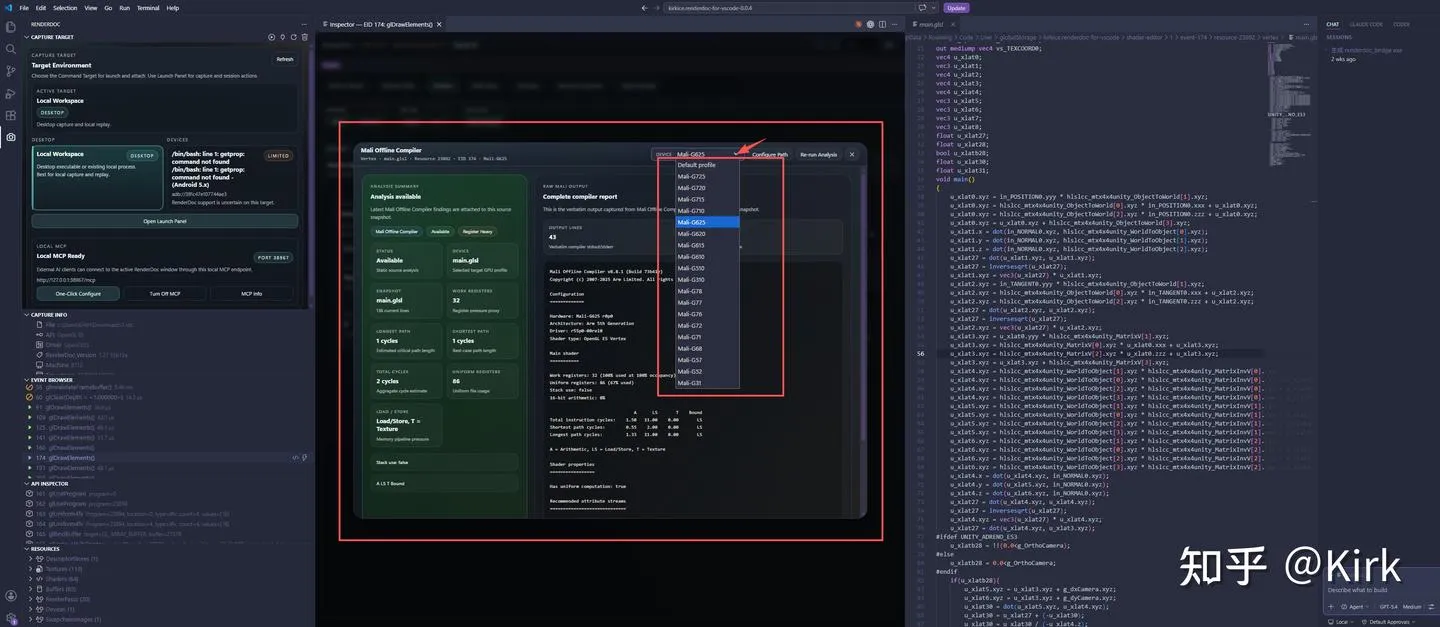1440x627 pixels.
Task: Click the Turn Off MCP button
Action: click(x=165, y=294)
